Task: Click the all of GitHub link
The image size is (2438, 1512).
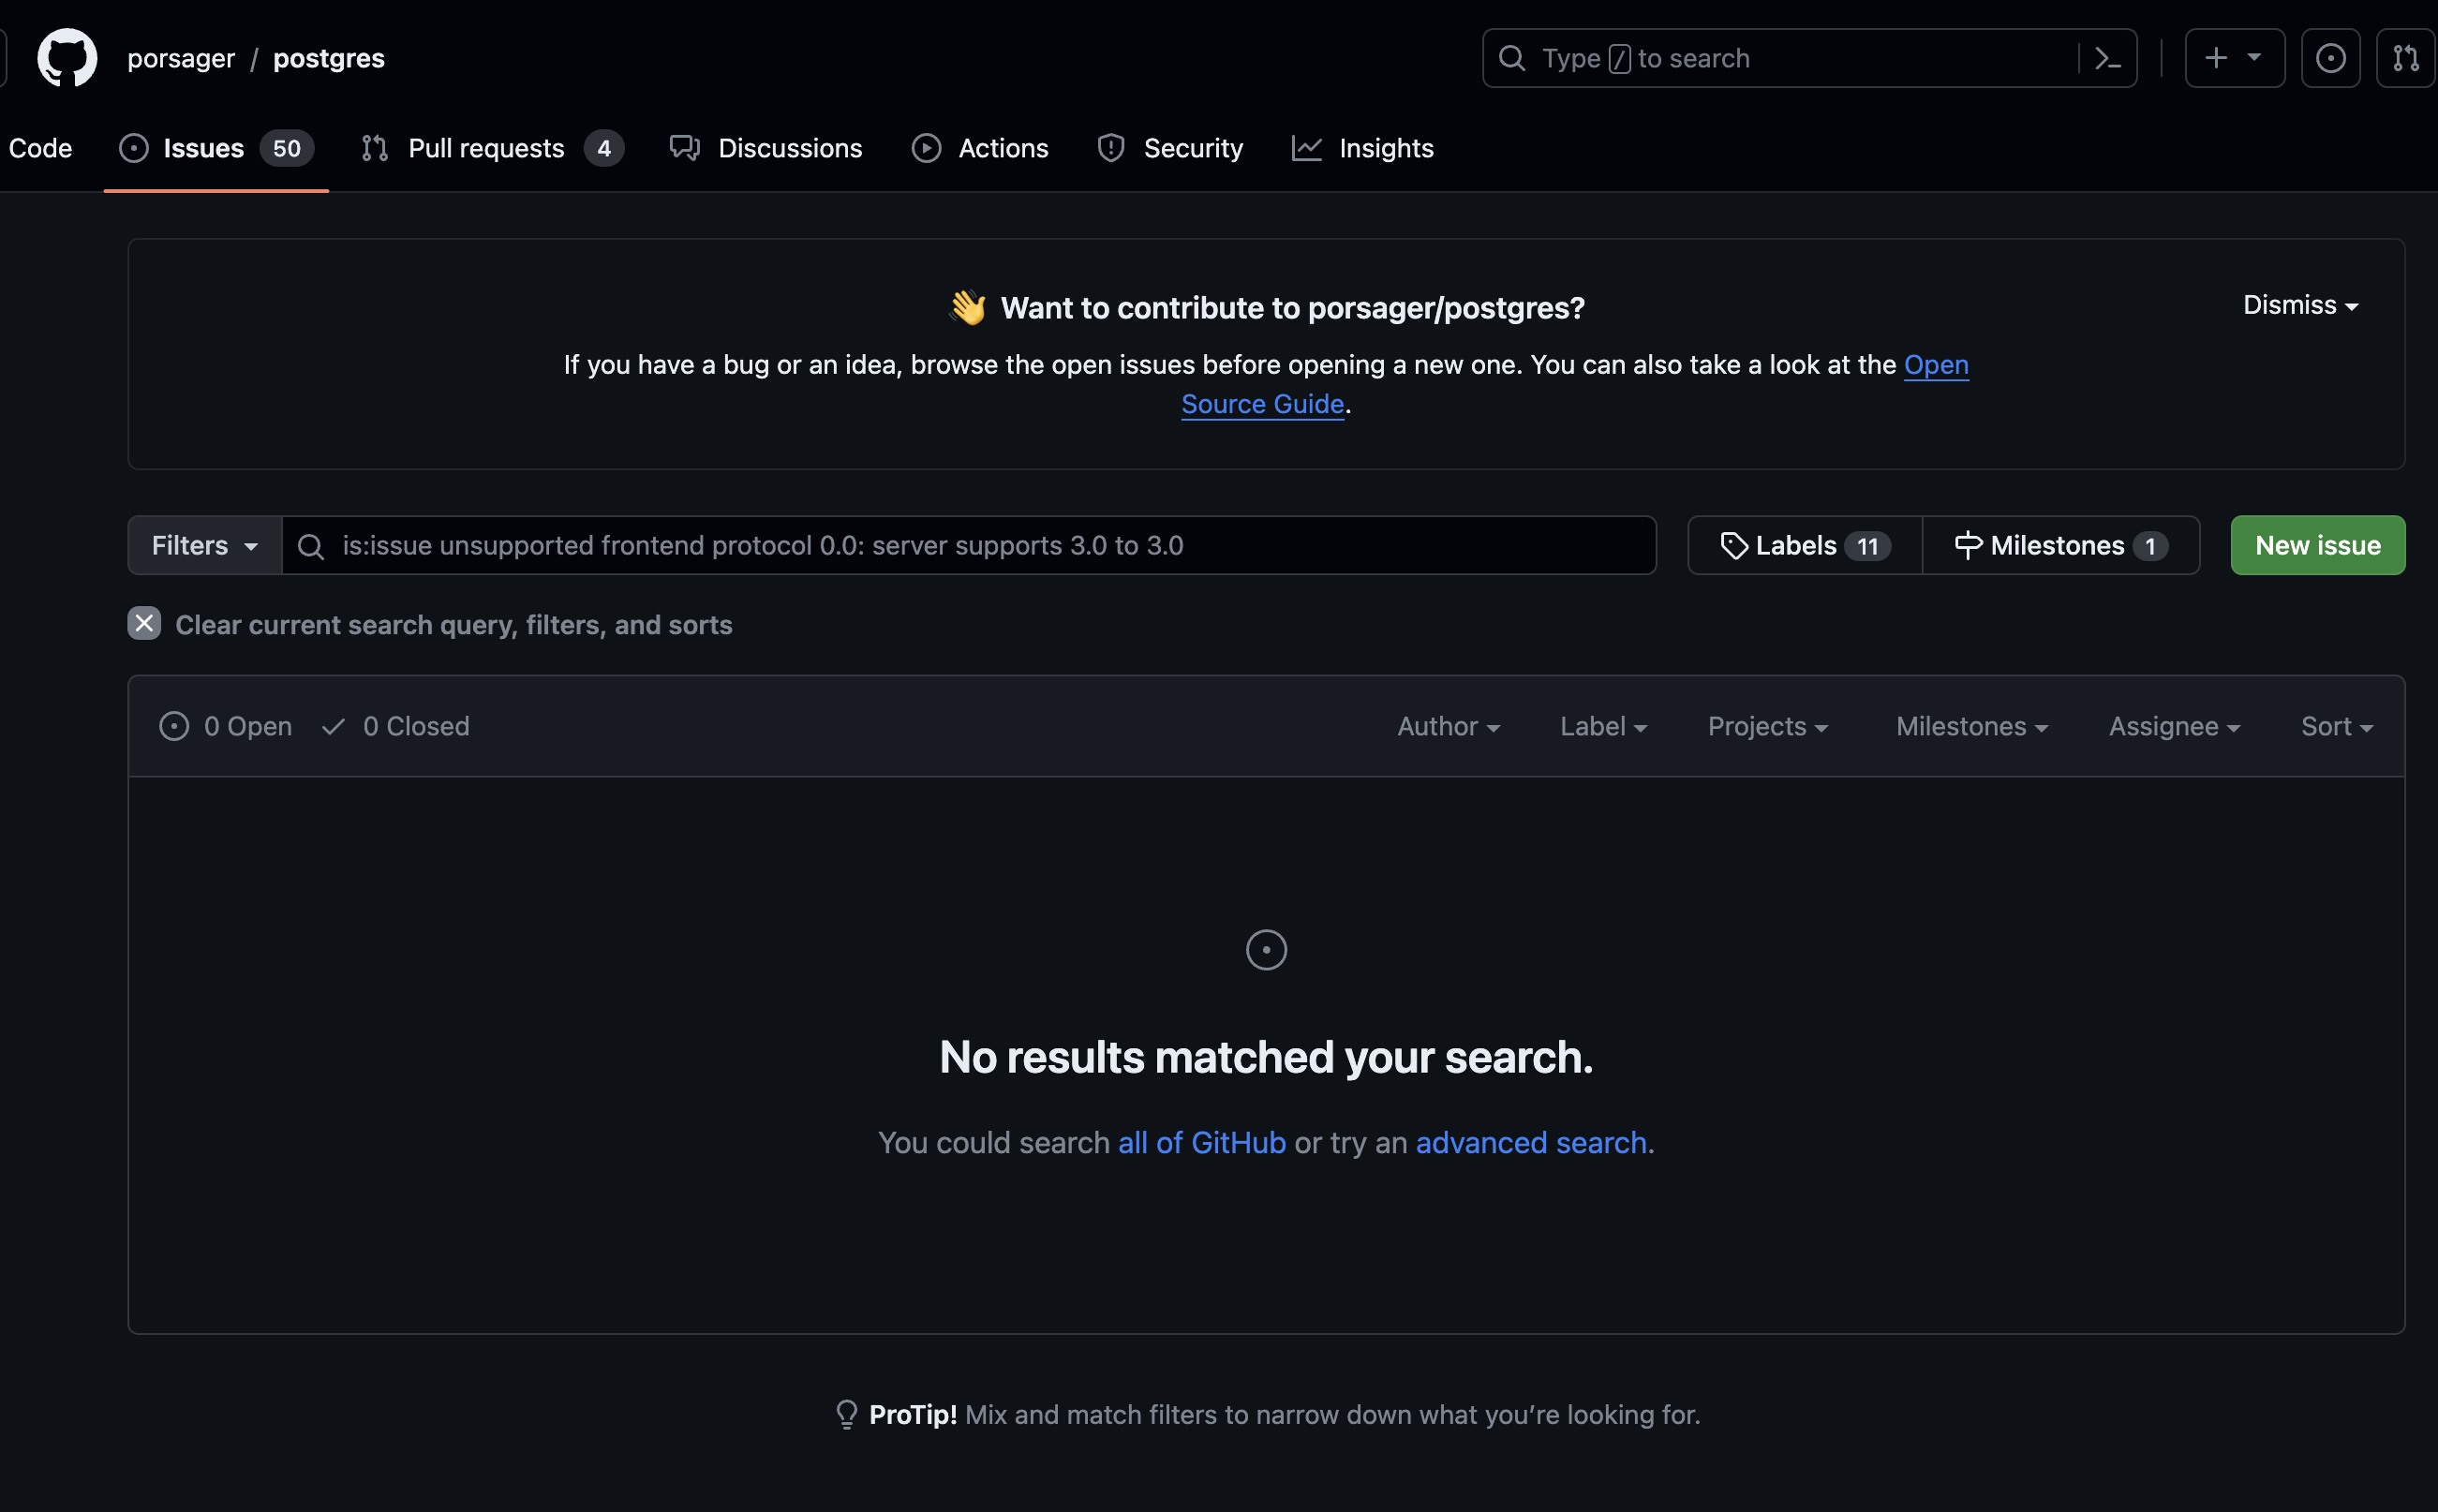Action: tap(1201, 1142)
